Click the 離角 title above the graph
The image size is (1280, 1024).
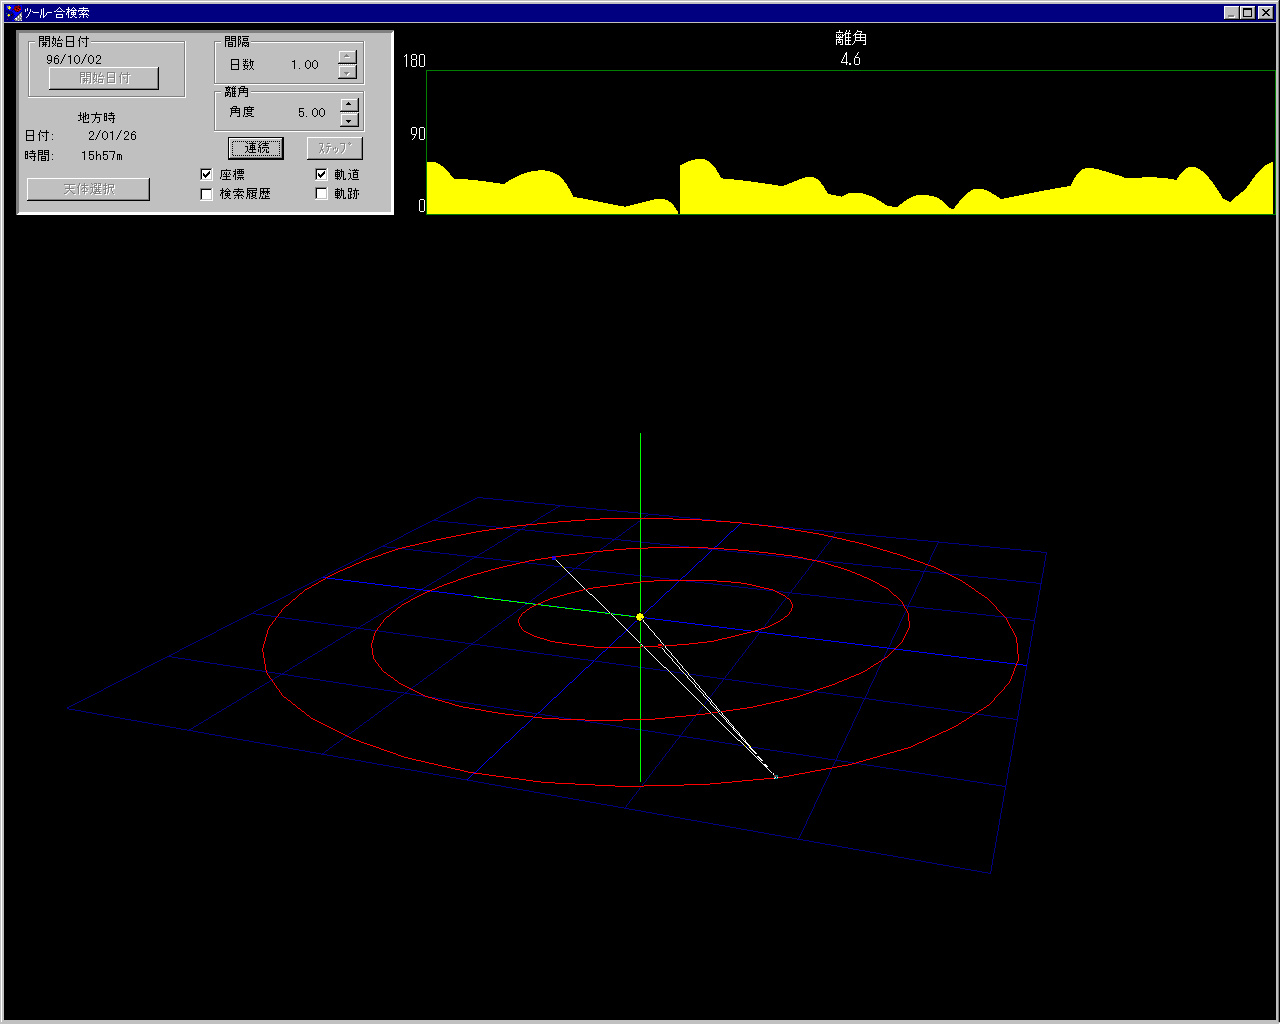tap(851, 38)
